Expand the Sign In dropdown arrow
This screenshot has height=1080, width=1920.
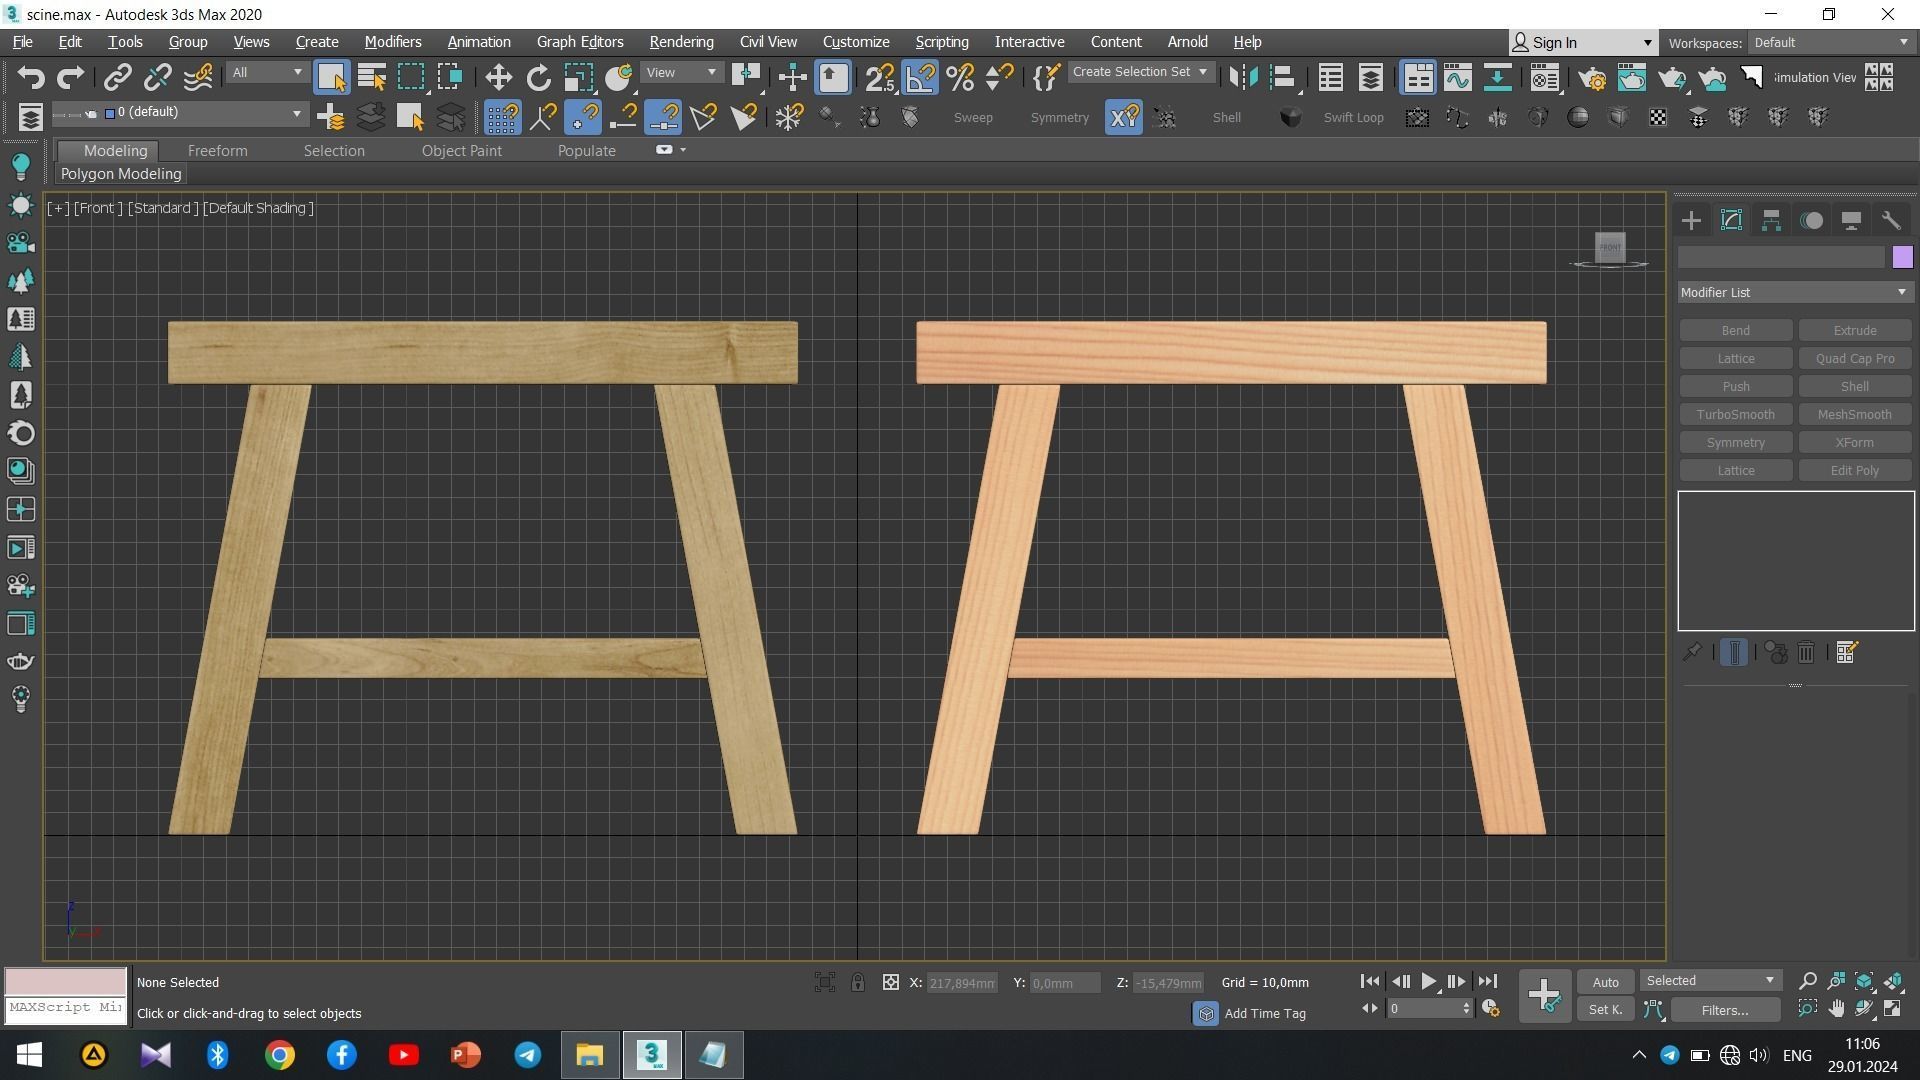coord(1647,43)
